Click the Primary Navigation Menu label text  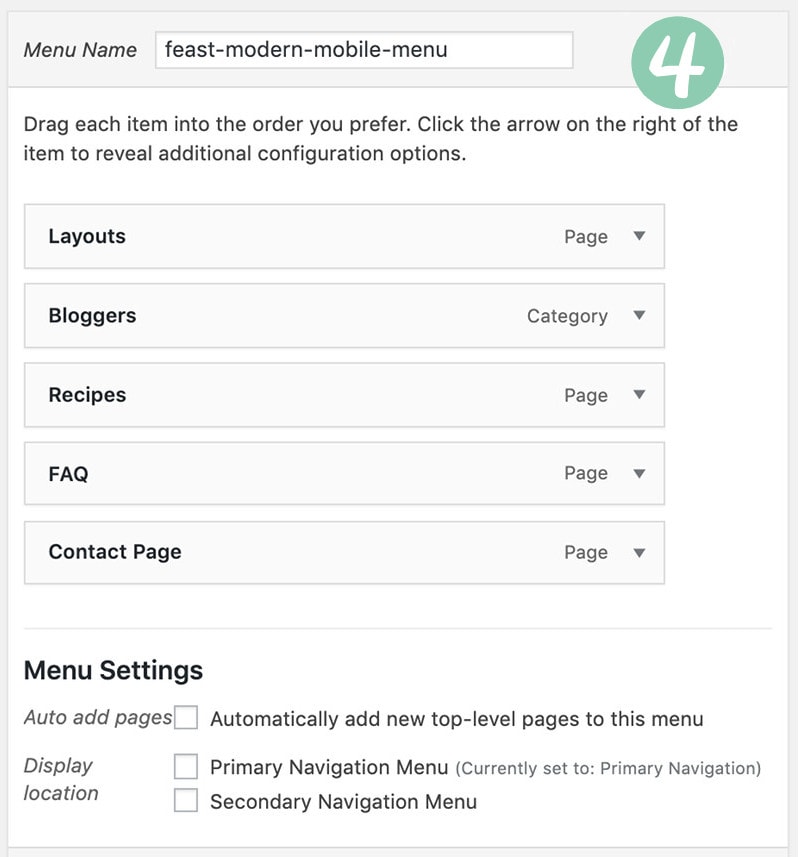click(329, 767)
